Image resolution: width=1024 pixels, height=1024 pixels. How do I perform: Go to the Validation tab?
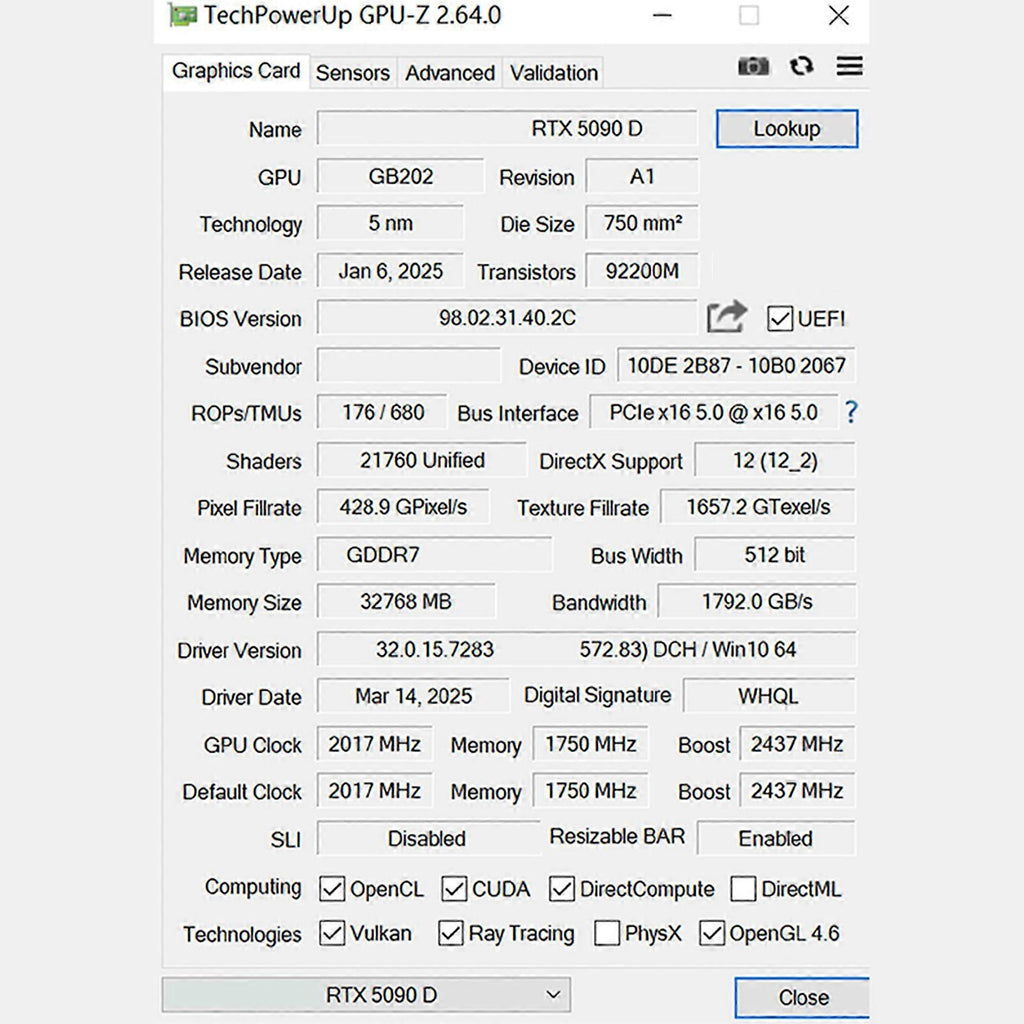(x=553, y=73)
